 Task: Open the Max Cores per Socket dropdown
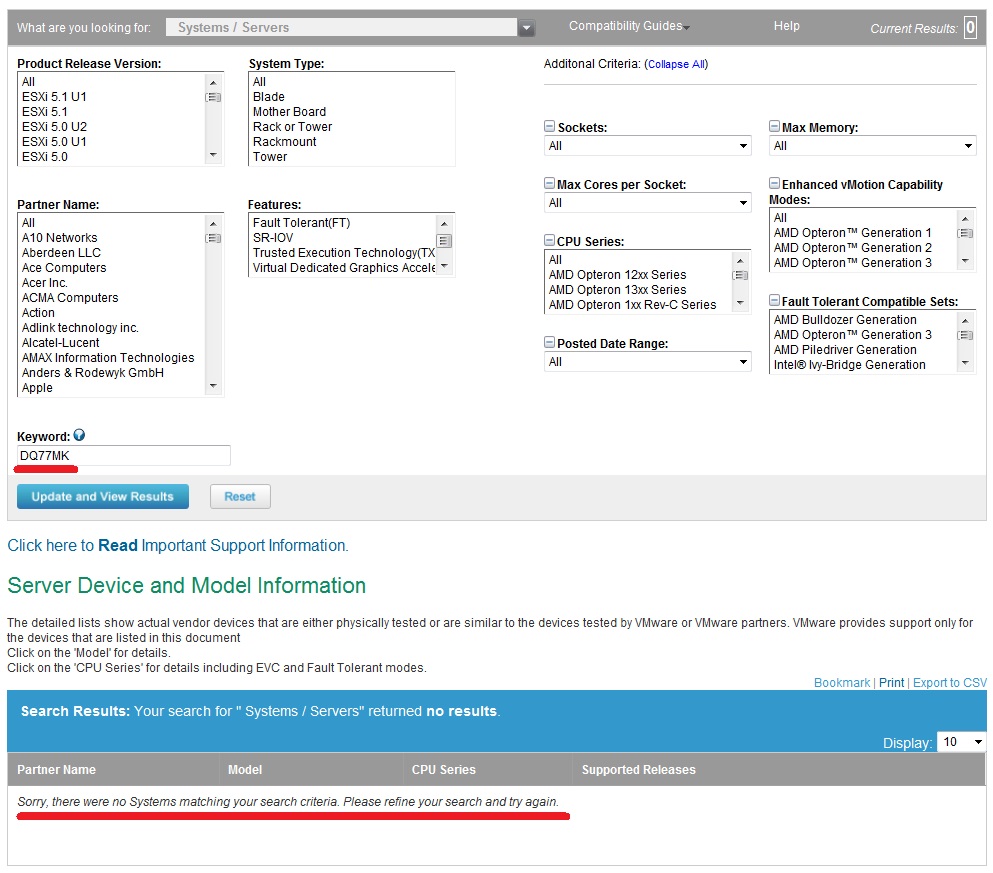coord(647,203)
